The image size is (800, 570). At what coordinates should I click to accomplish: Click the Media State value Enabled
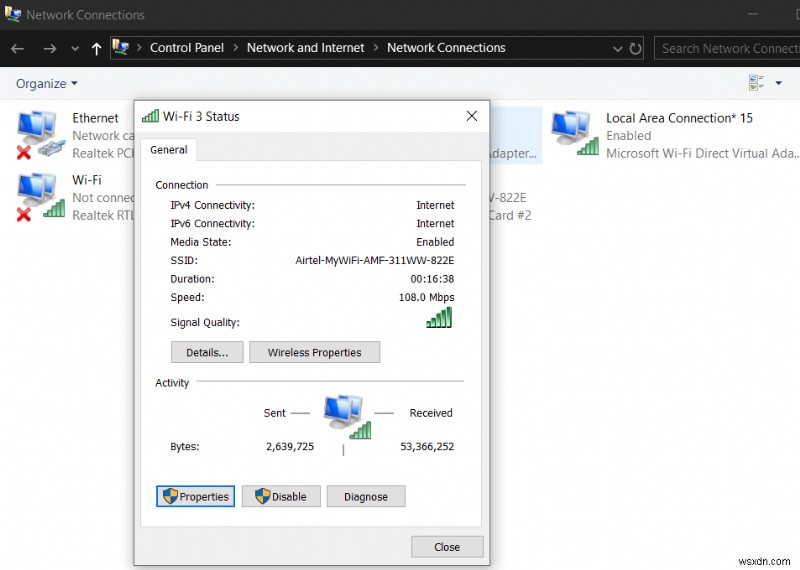click(x=435, y=242)
